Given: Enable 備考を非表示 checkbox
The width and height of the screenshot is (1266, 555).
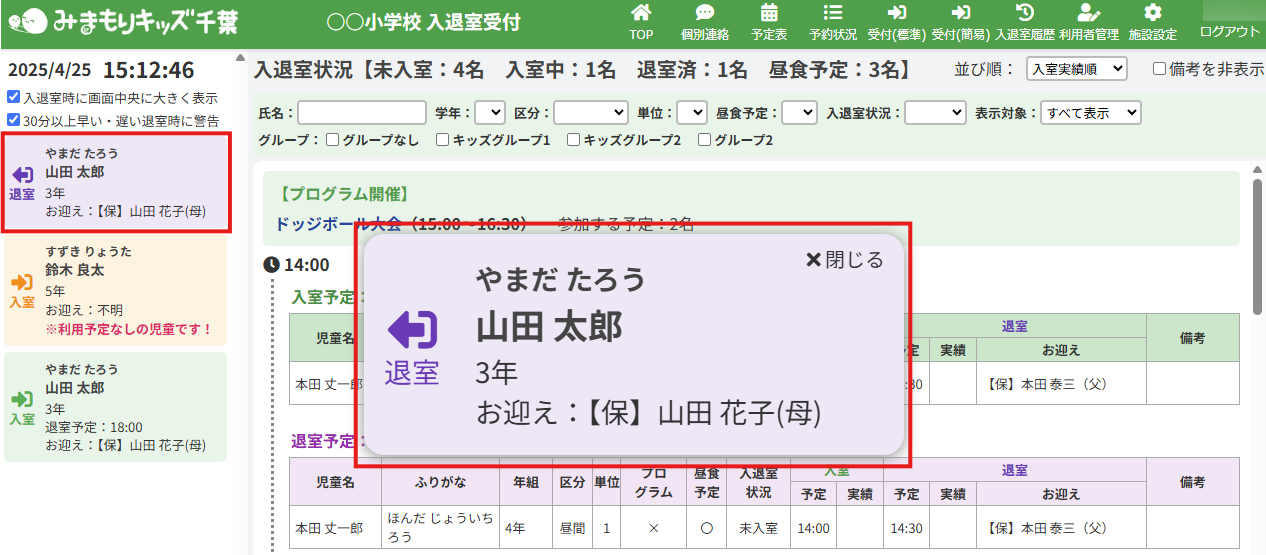Looking at the screenshot, I should tap(1160, 69).
